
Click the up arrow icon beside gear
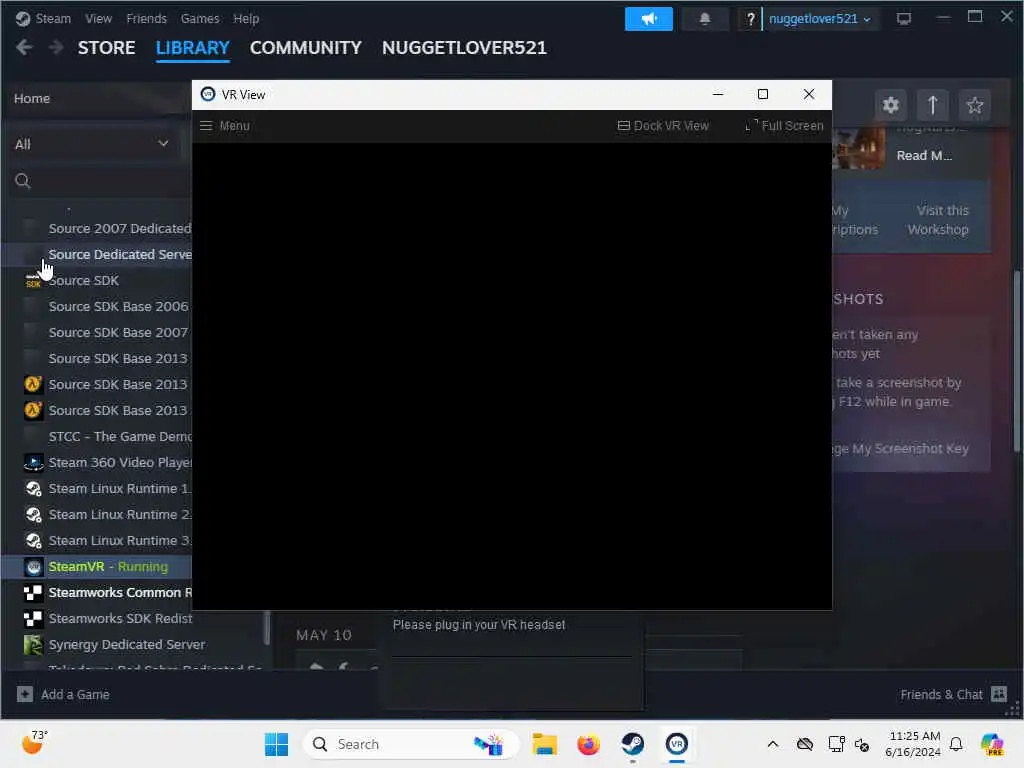click(933, 105)
